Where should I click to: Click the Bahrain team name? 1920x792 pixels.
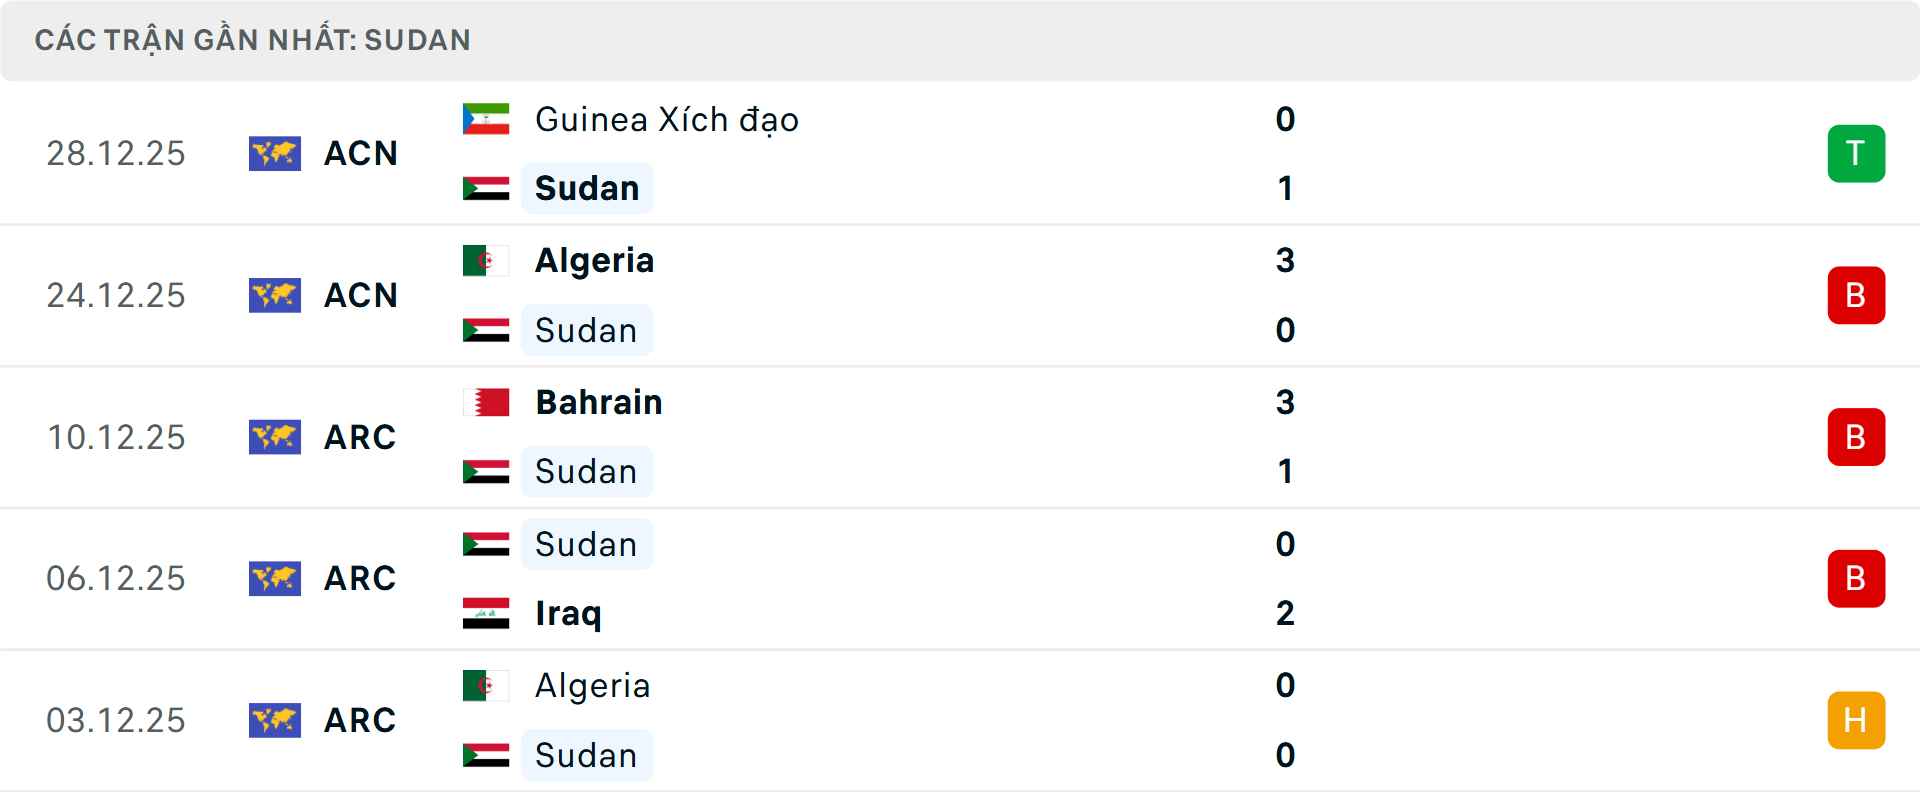[x=599, y=402]
